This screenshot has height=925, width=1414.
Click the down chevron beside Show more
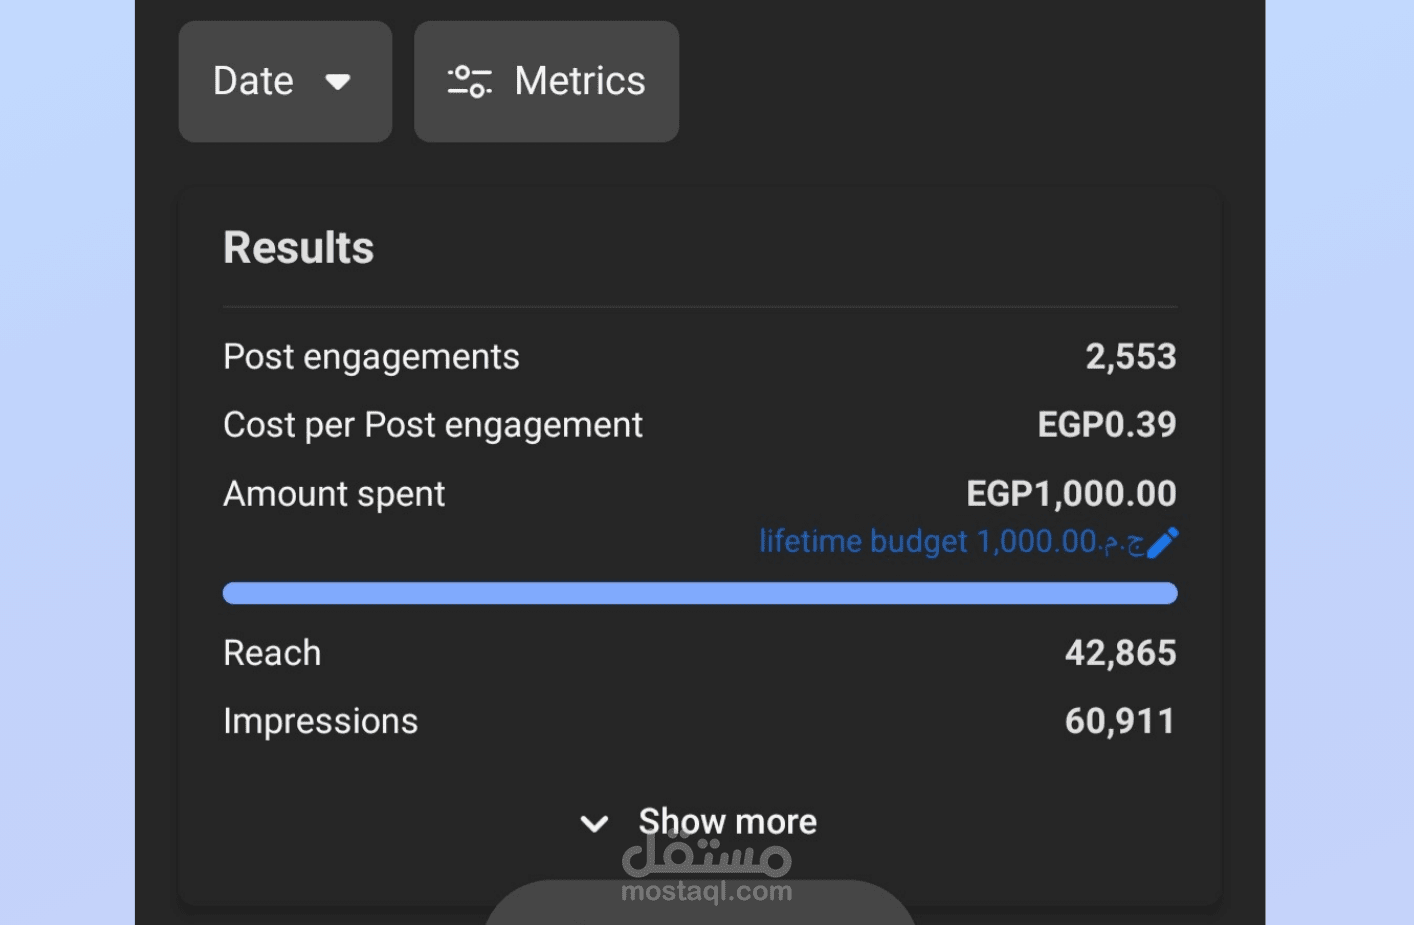click(x=594, y=823)
